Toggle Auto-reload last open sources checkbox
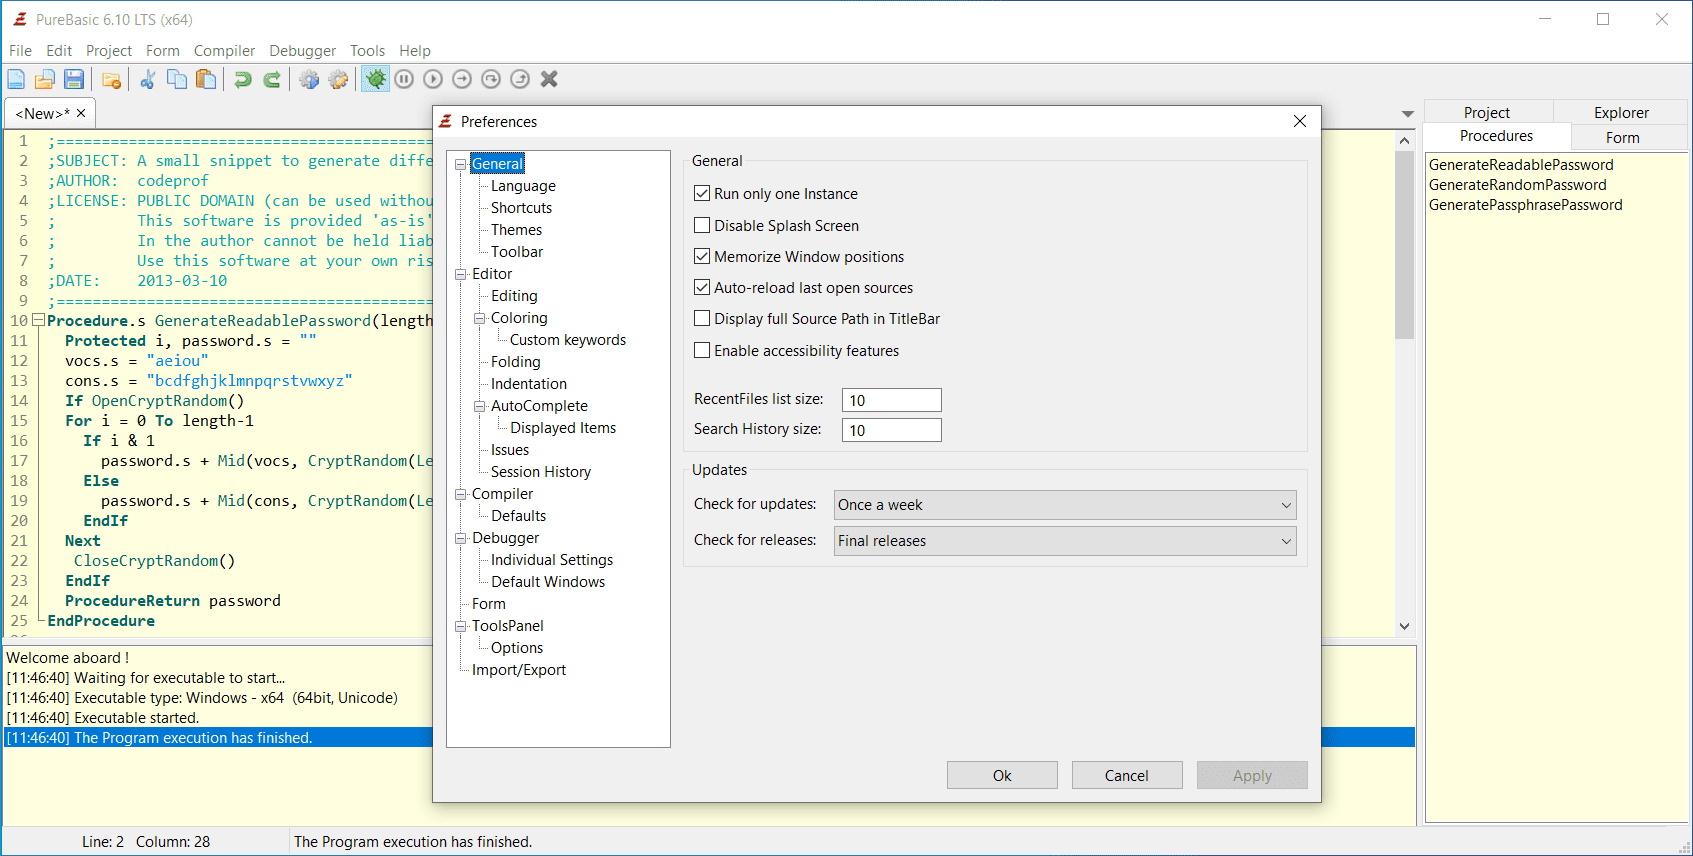The height and width of the screenshot is (856, 1693). pos(702,288)
